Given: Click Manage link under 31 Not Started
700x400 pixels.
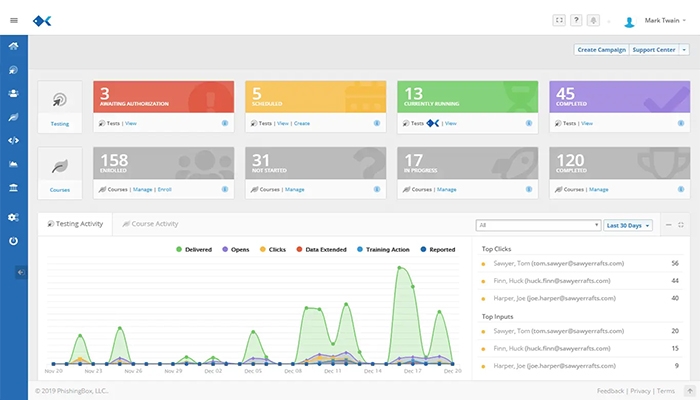Looking at the screenshot, I should [x=295, y=189].
